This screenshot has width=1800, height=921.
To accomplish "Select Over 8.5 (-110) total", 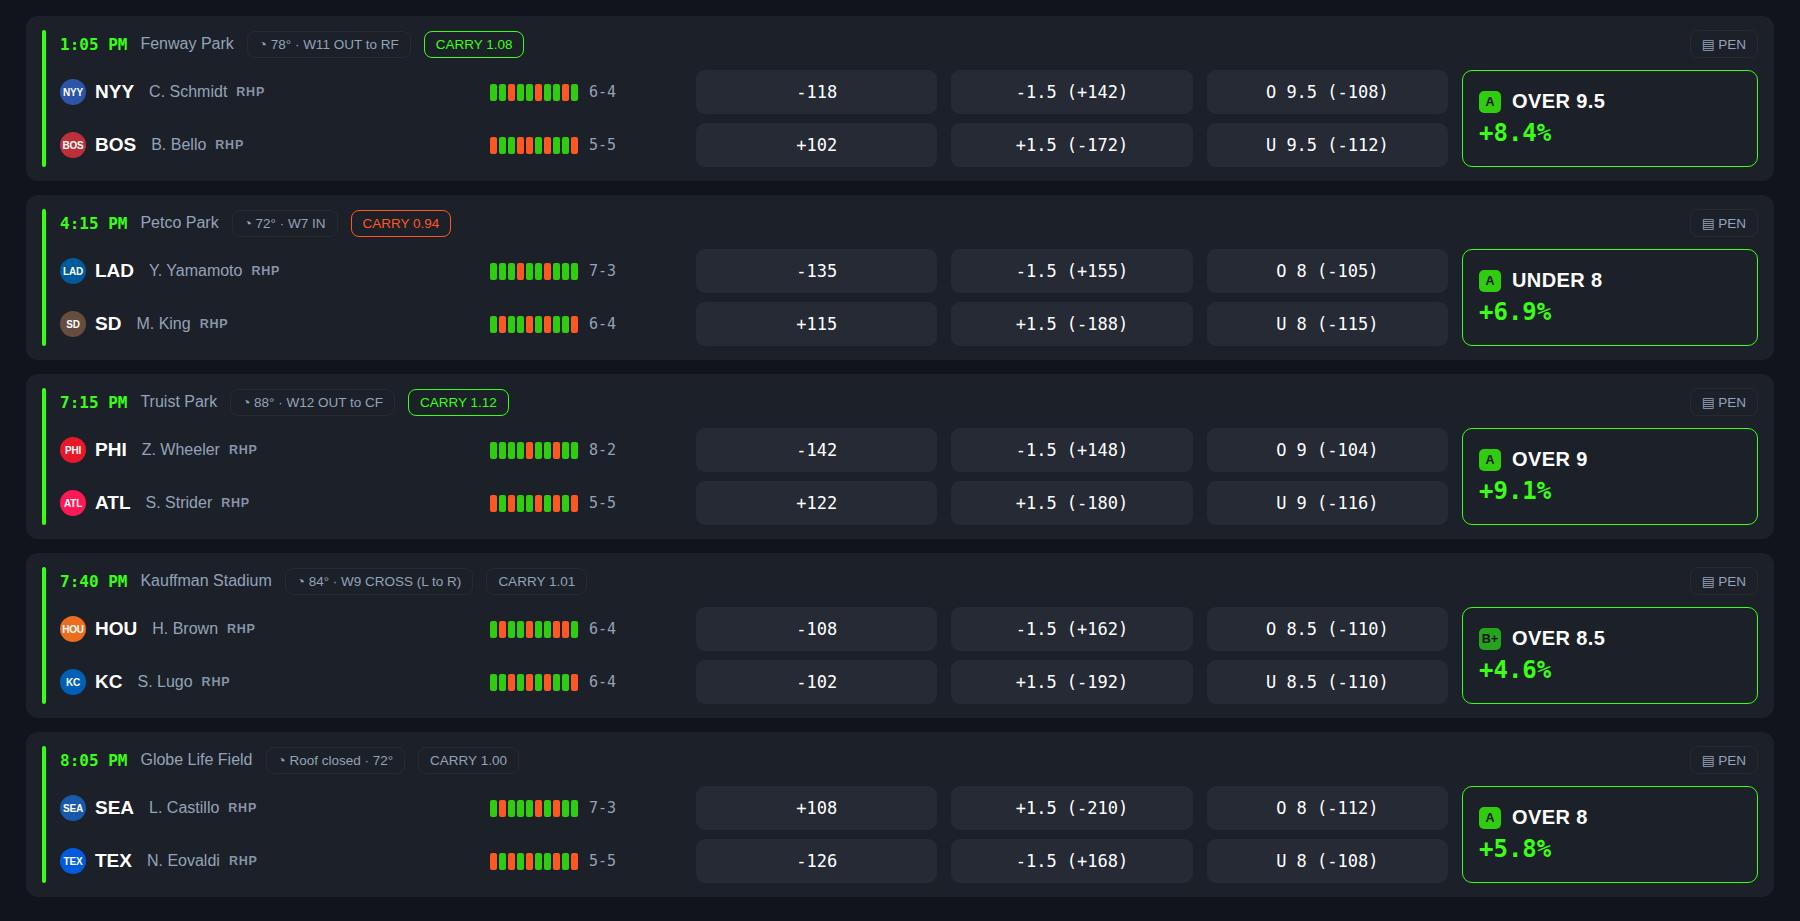I will pos(1327,629).
